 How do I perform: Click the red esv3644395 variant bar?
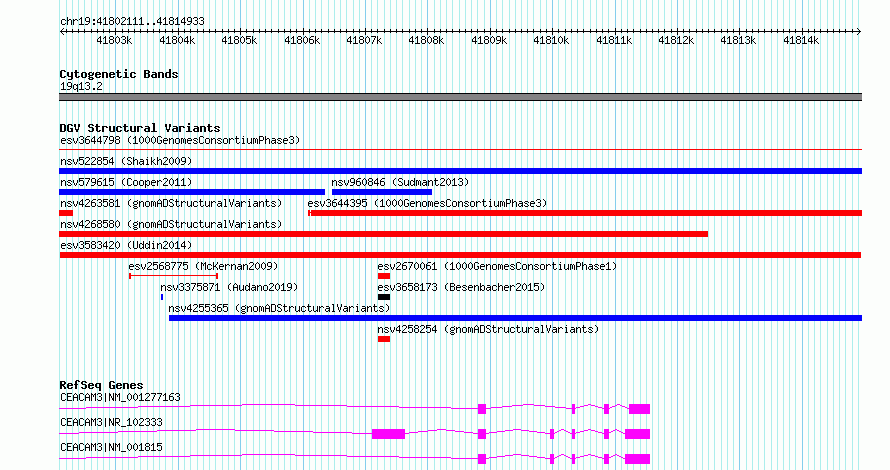click(x=585, y=213)
